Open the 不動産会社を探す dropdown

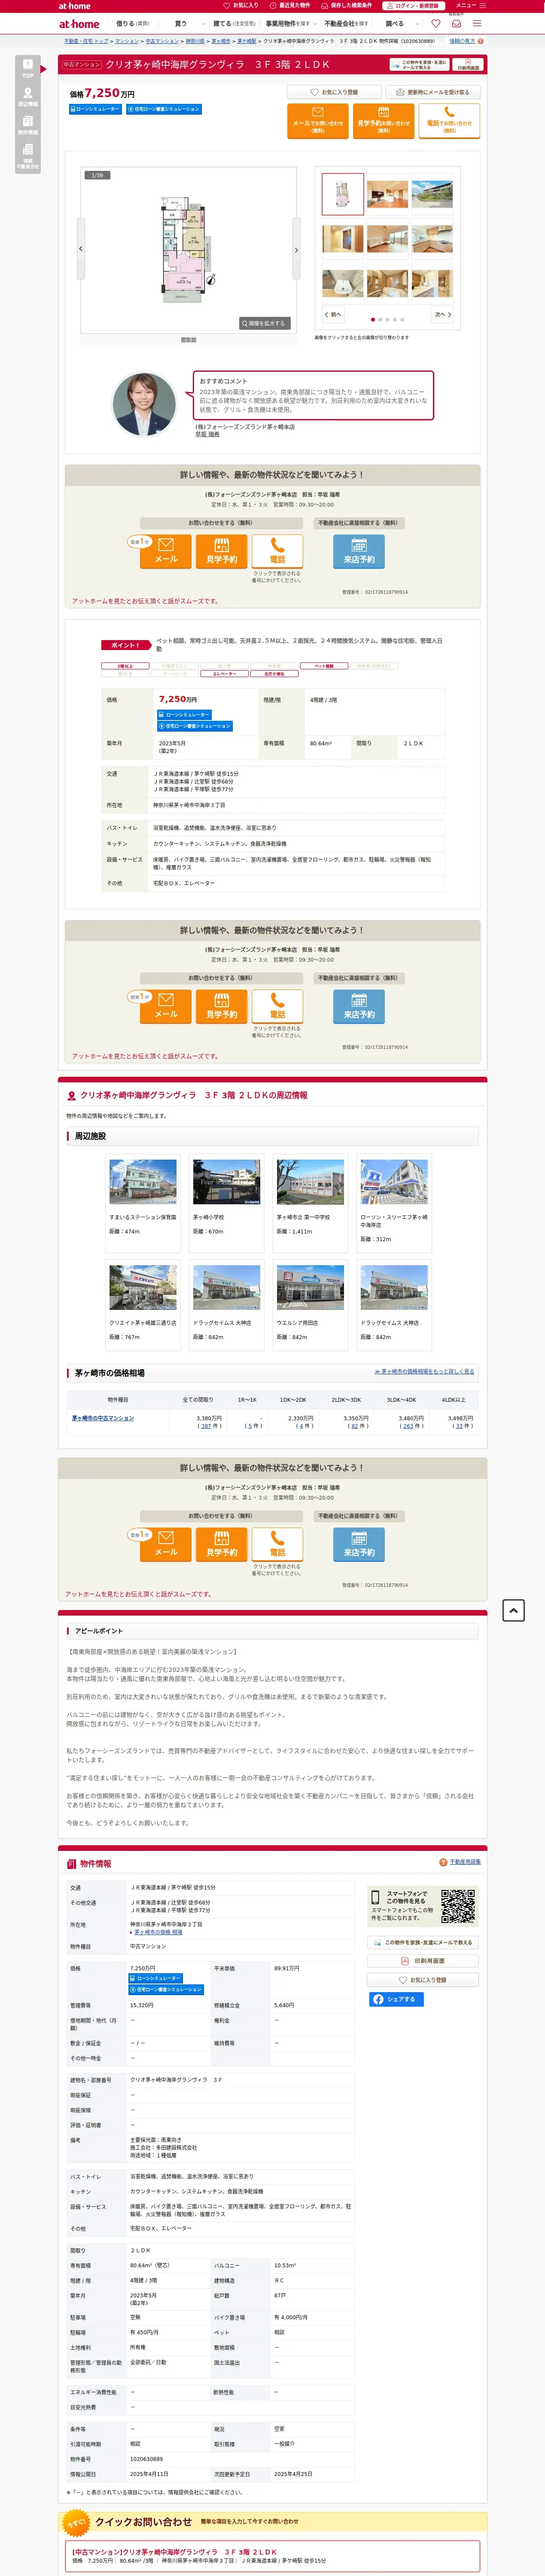[x=347, y=24]
